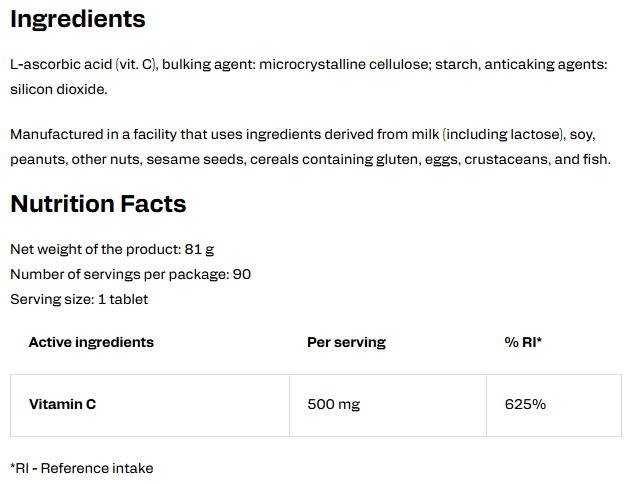Click the Ingredients heading
Viewport: 633px width, 484px height.
point(78,19)
